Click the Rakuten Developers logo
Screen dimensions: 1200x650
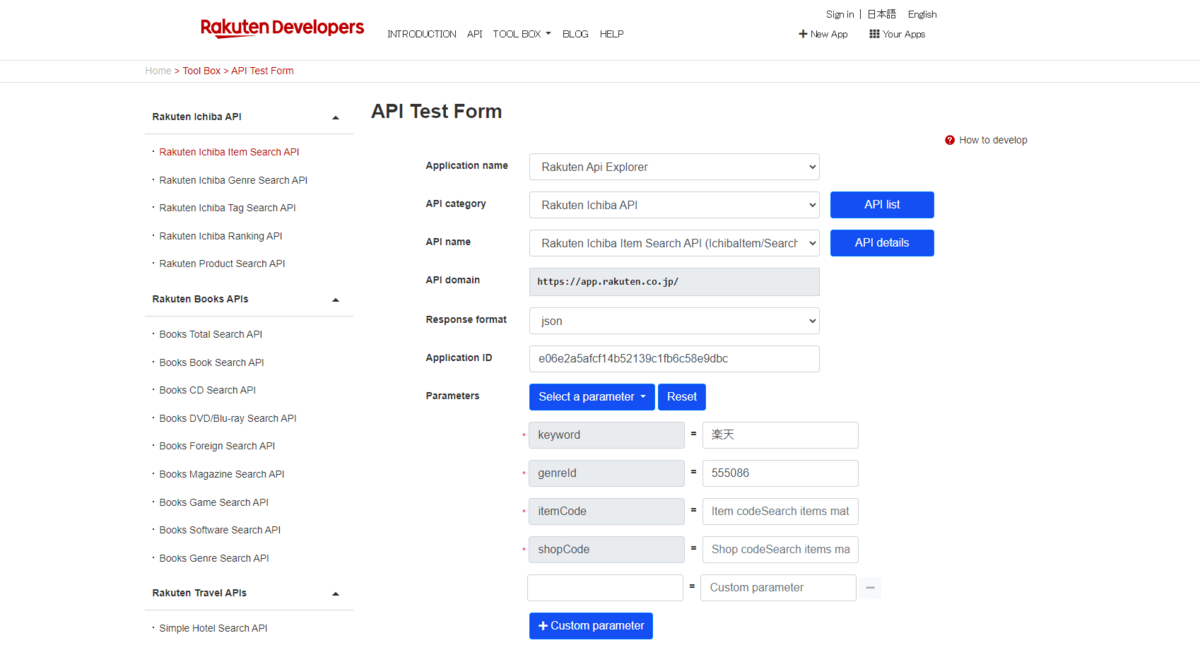(282, 28)
